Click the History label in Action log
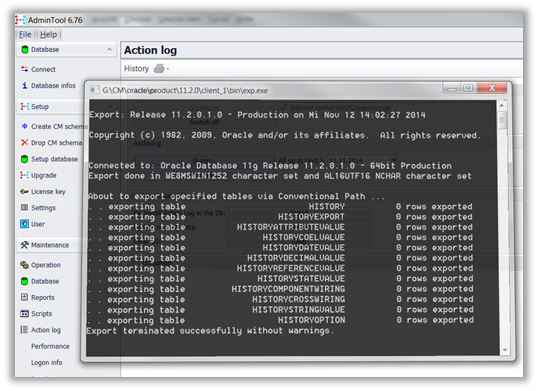 click(x=137, y=69)
